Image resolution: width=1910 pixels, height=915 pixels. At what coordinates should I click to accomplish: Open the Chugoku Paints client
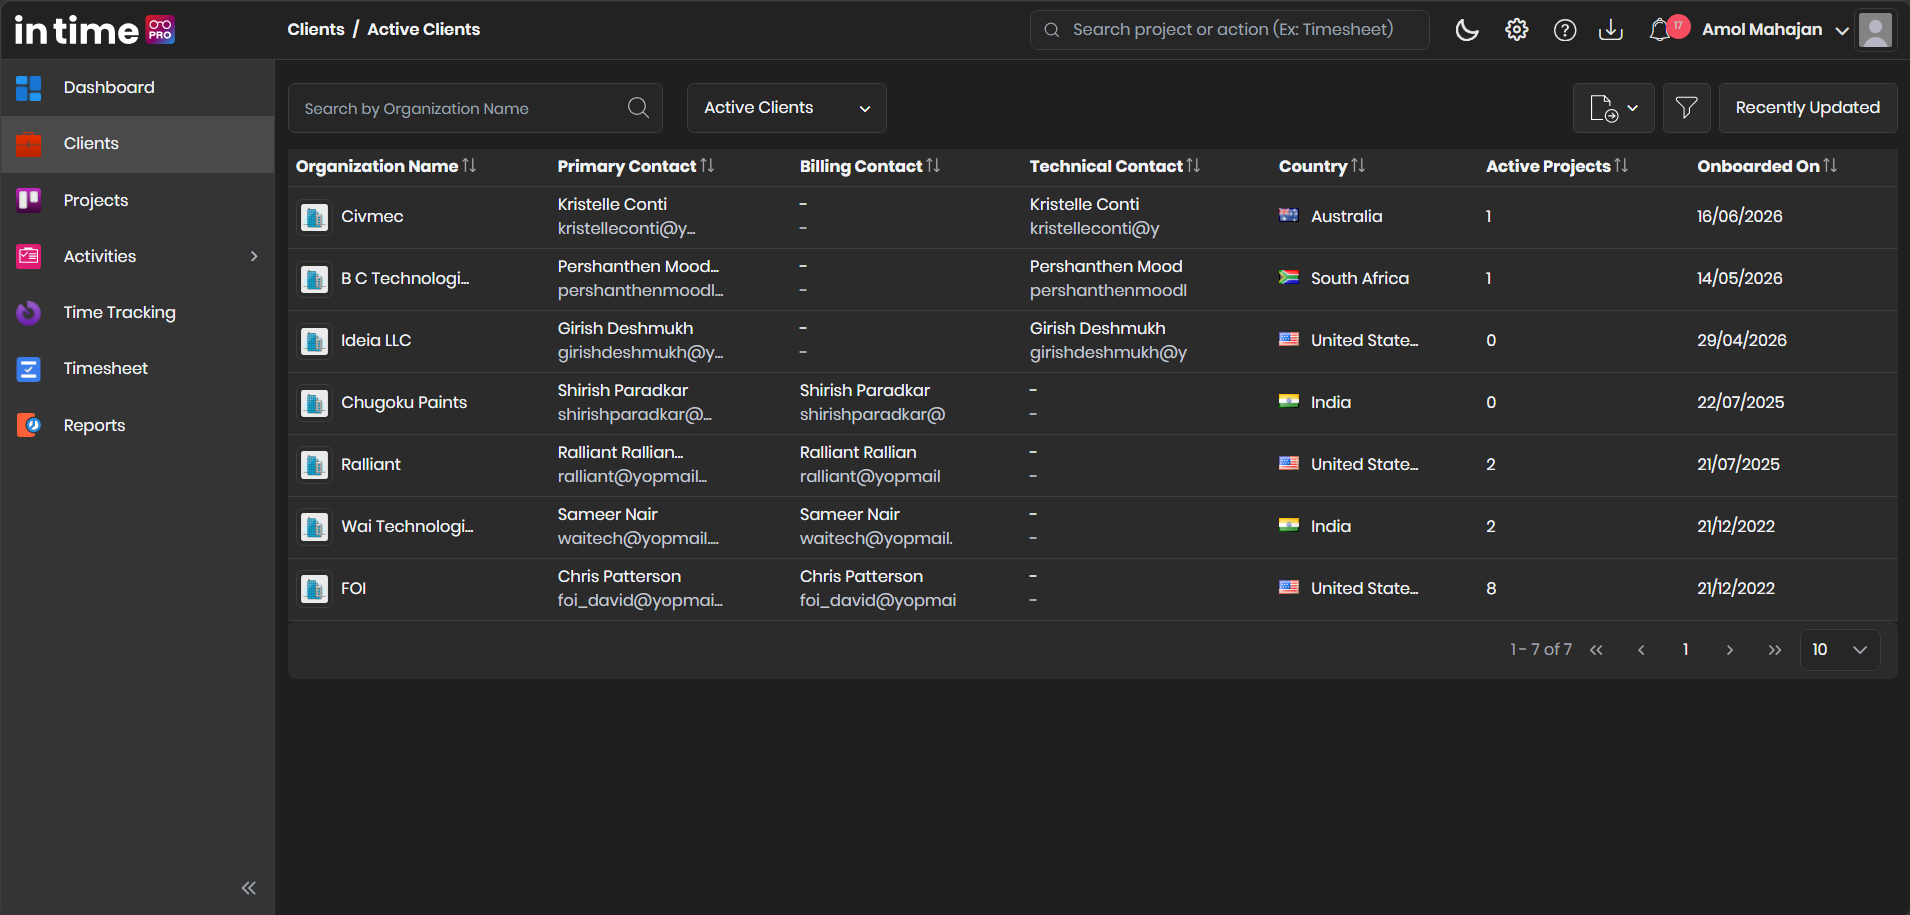pos(404,403)
